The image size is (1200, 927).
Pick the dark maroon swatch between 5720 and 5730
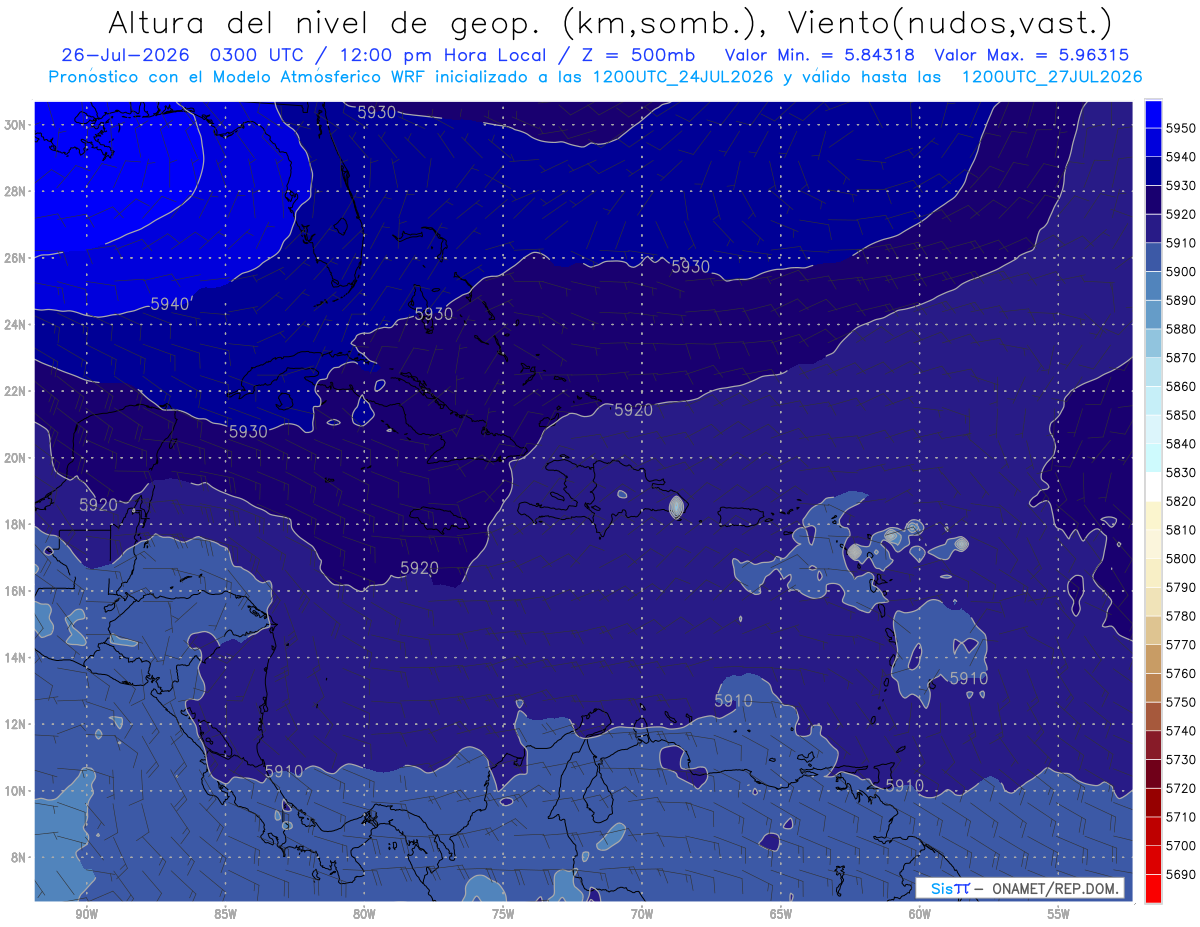(x=1153, y=774)
